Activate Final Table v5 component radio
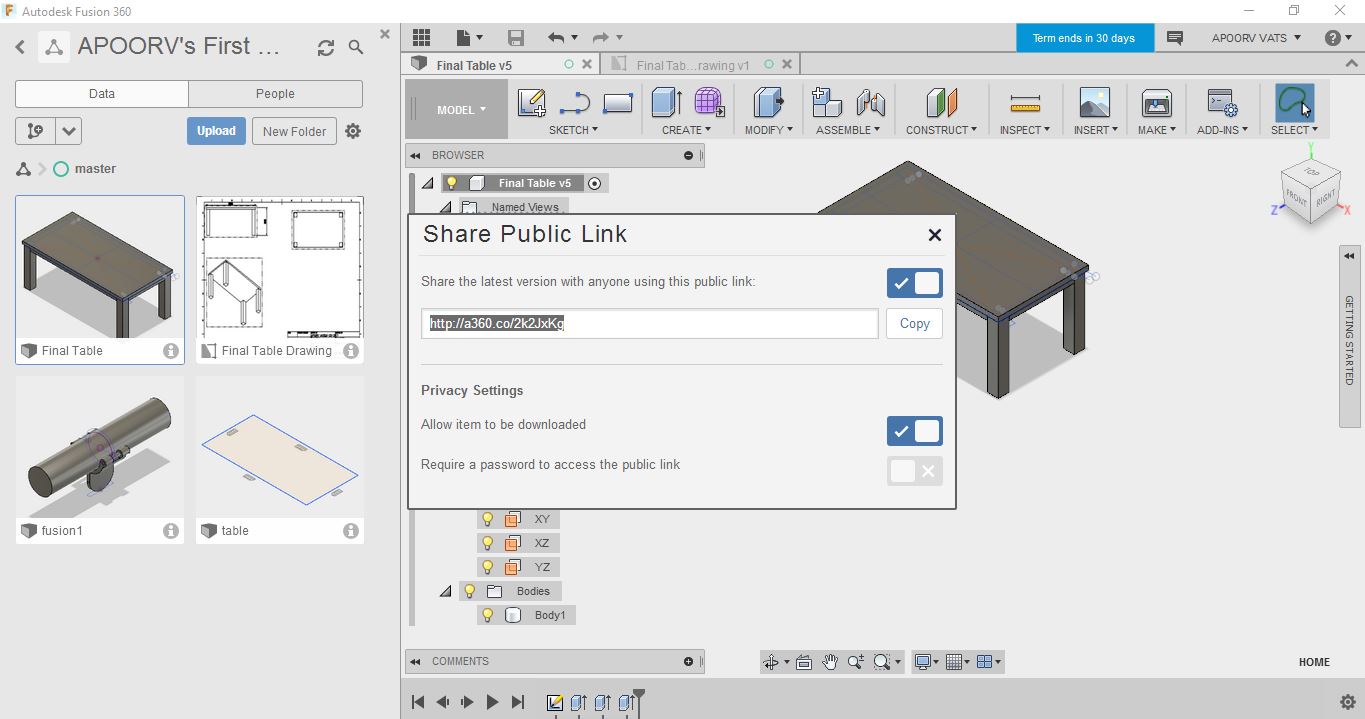Screen dimensions: 1365x719 pos(594,183)
